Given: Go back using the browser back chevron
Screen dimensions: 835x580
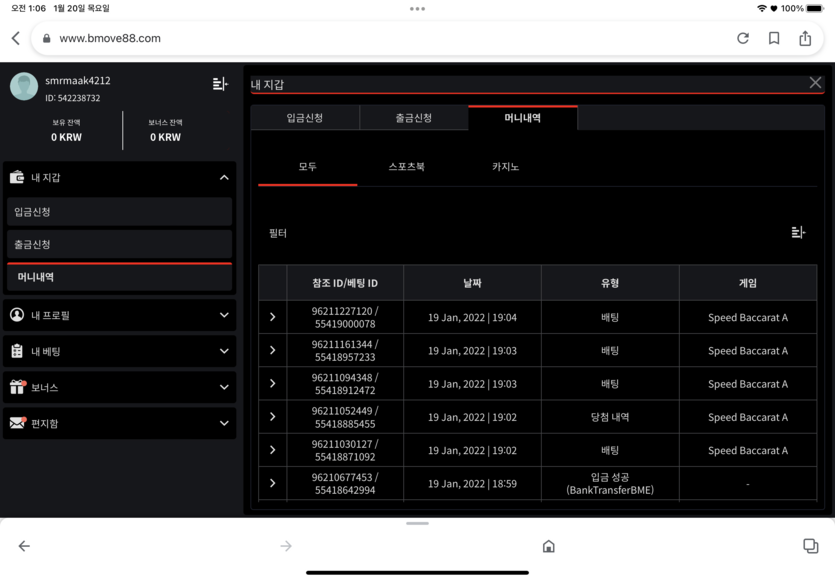Looking at the screenshot, I should [x=16, y=38].
